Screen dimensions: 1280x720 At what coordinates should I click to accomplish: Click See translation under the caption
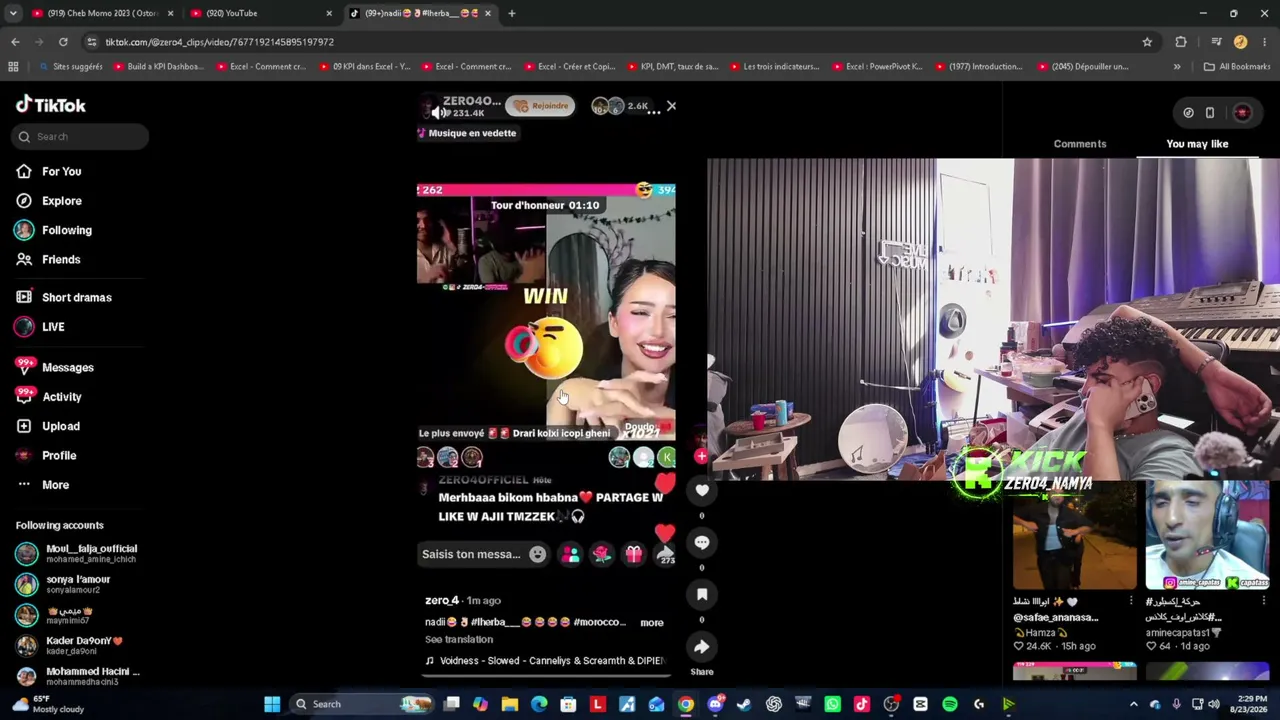459,640
